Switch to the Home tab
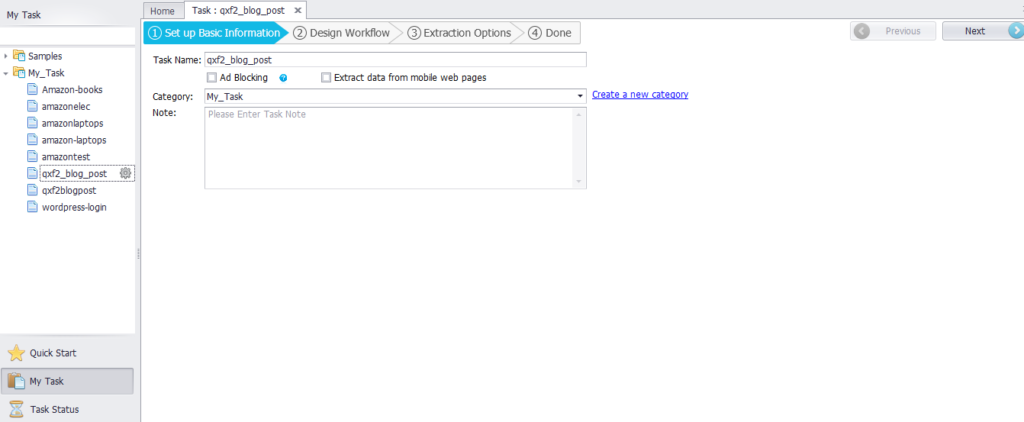Image resolution: width=1024 pixels, height=422 pixels. (x=162, y=10)
